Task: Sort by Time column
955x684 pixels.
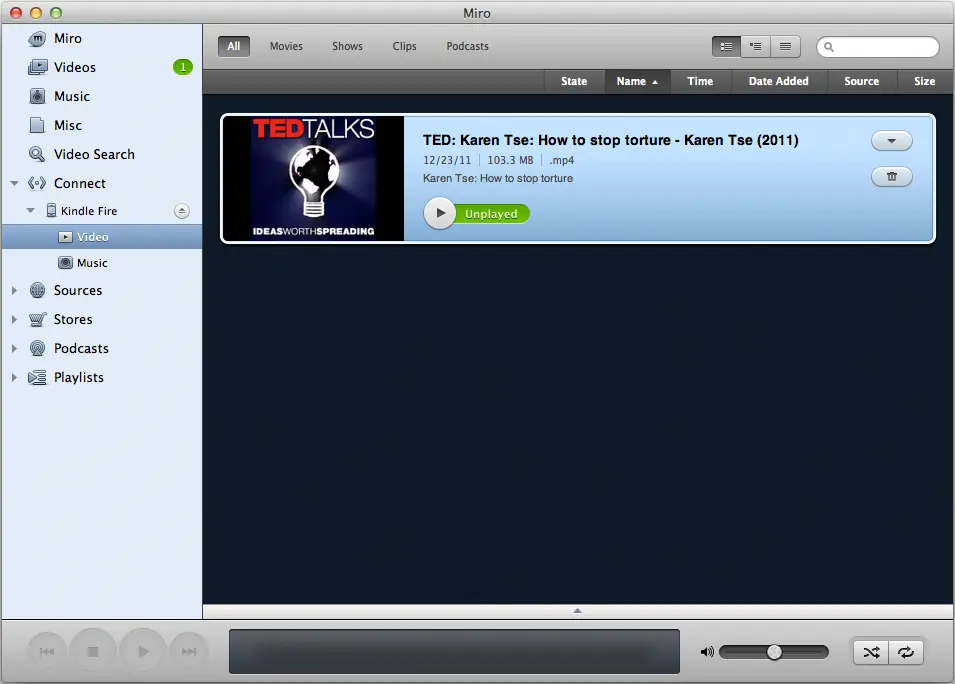Action: click(700, 81)
